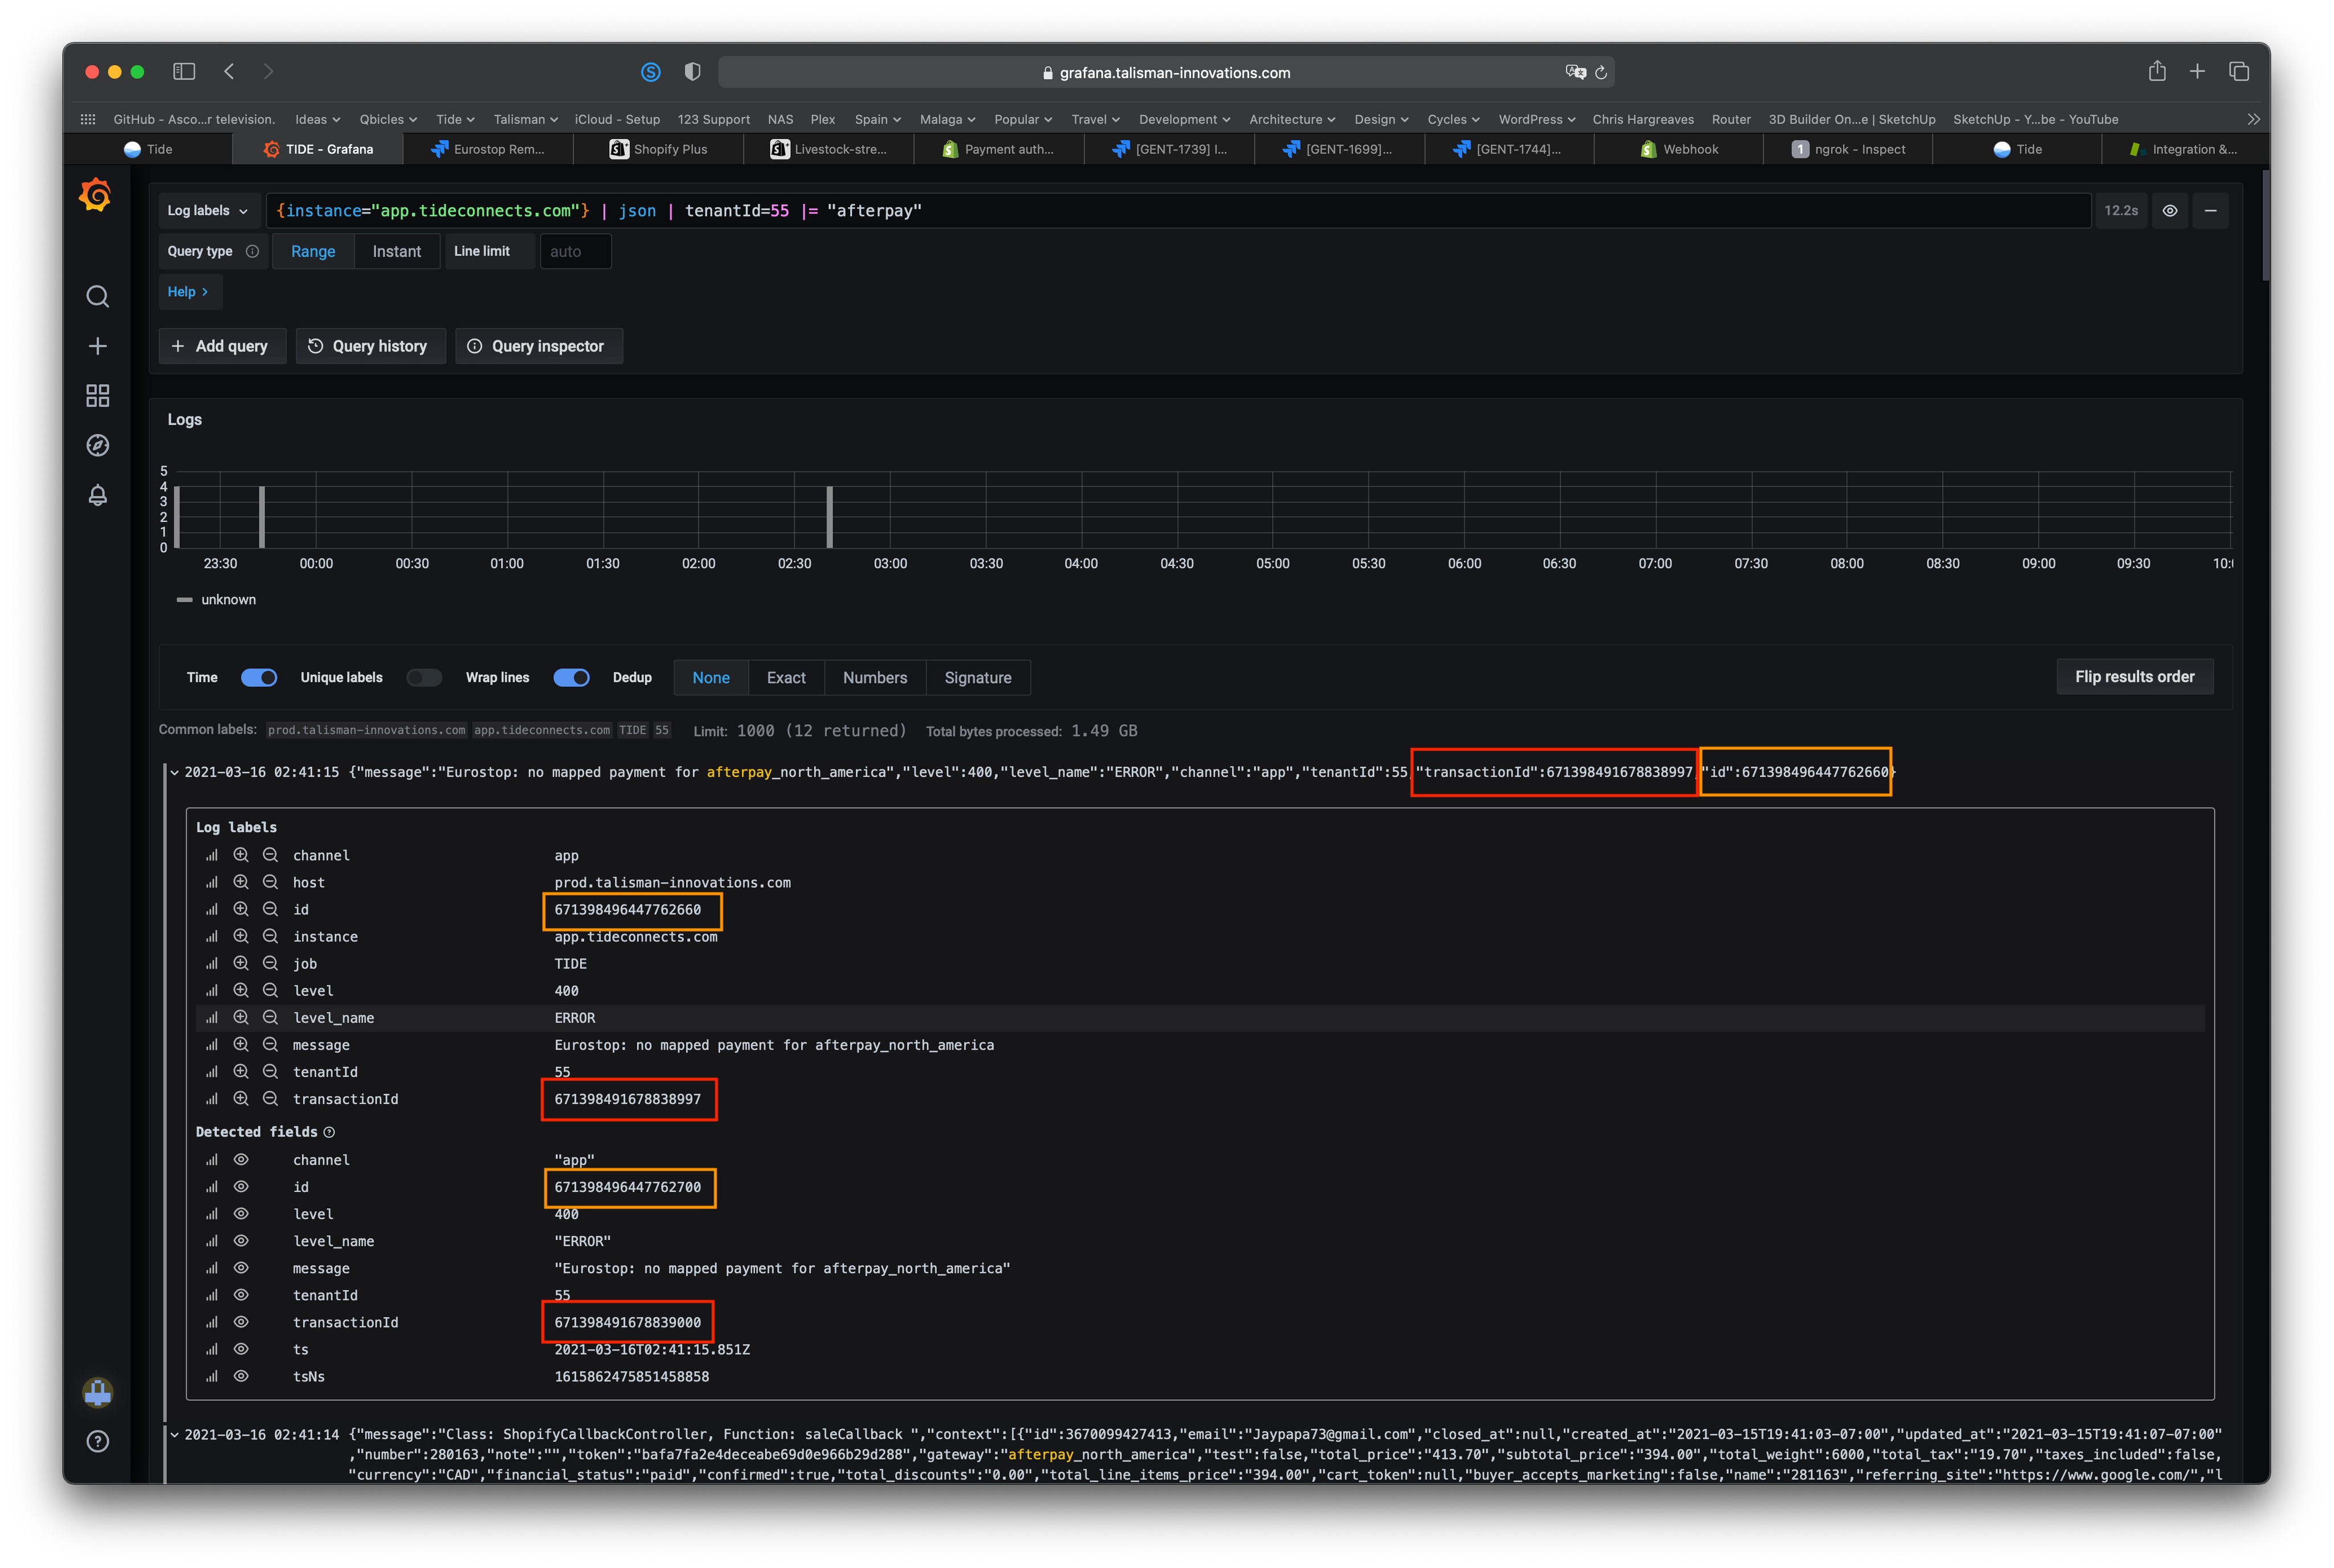Toggle the Time switch
Screen dimensions: 2334x1568
[x=259, y=678]
